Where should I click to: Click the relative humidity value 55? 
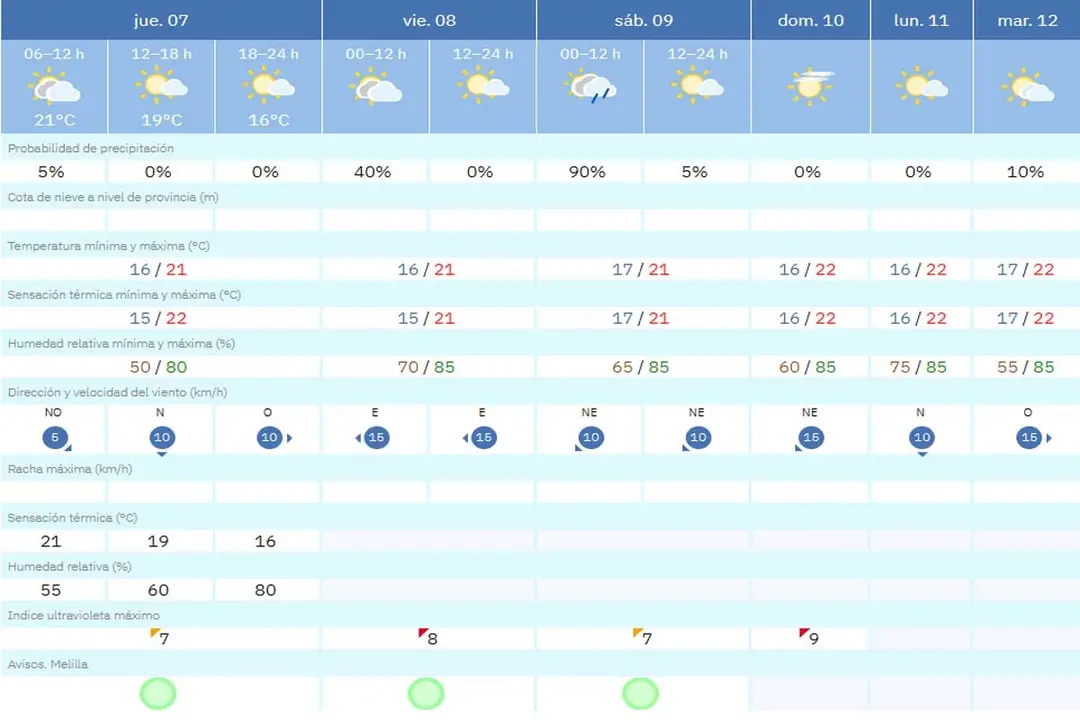51,590
